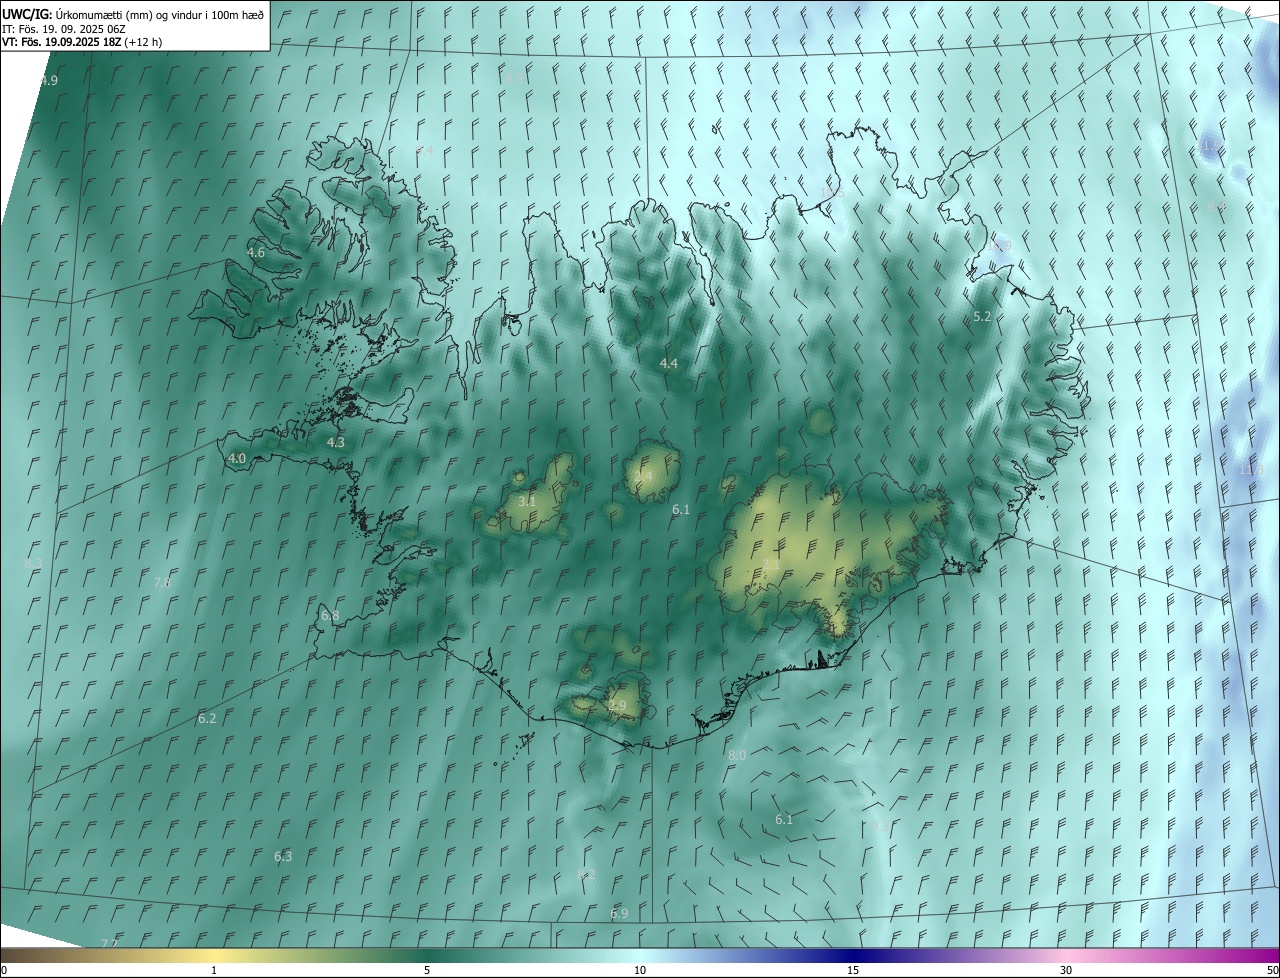Select the 6.2 value label

point(207,719)
